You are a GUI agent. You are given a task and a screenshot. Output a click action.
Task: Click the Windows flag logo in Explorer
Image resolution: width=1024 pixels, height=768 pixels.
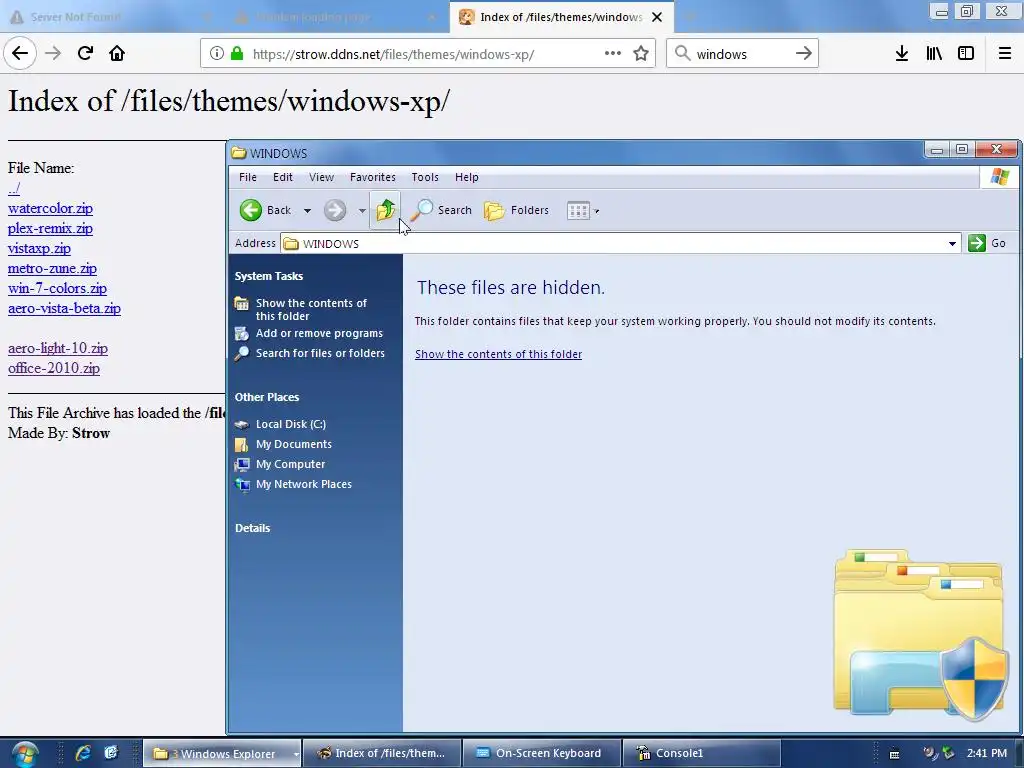click(1000, 177)
